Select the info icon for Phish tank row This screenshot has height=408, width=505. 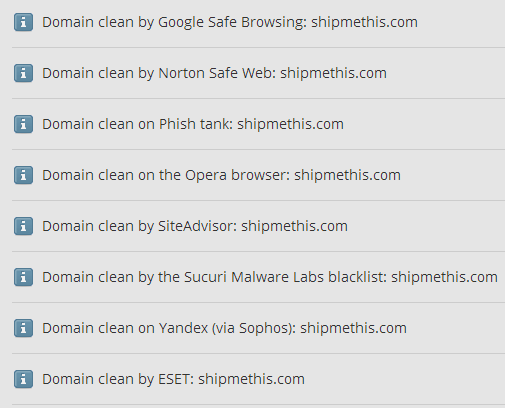point(23,124)
